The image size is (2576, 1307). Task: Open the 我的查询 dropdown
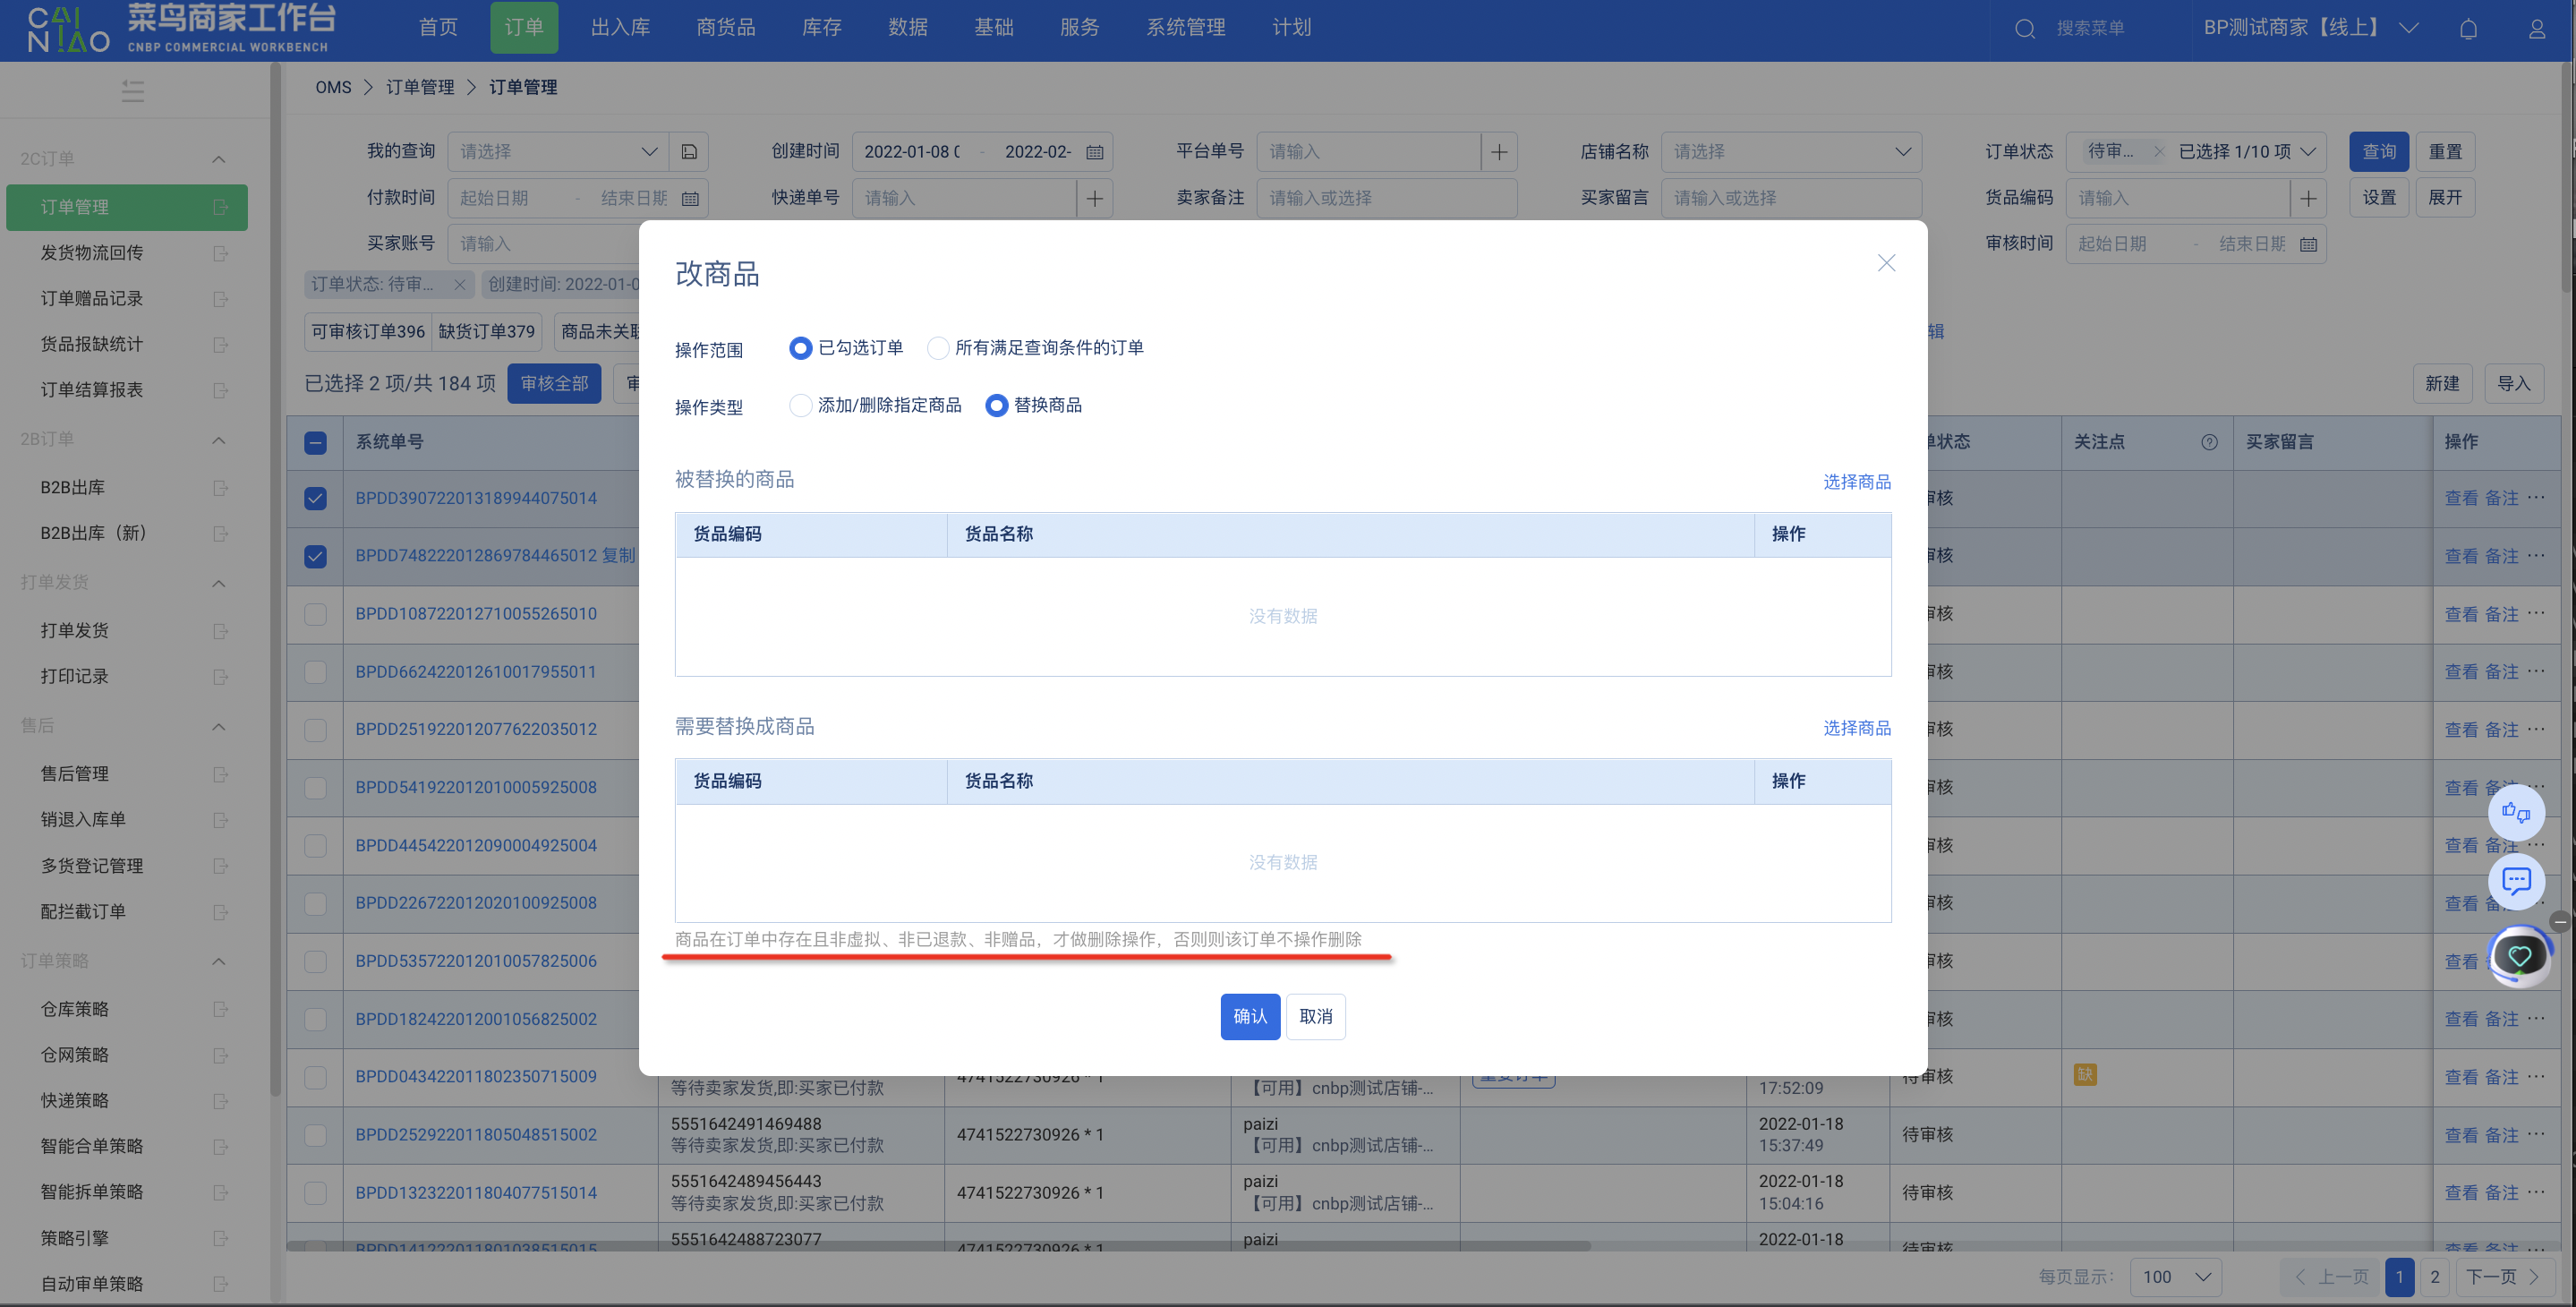(x=557, y=152)
